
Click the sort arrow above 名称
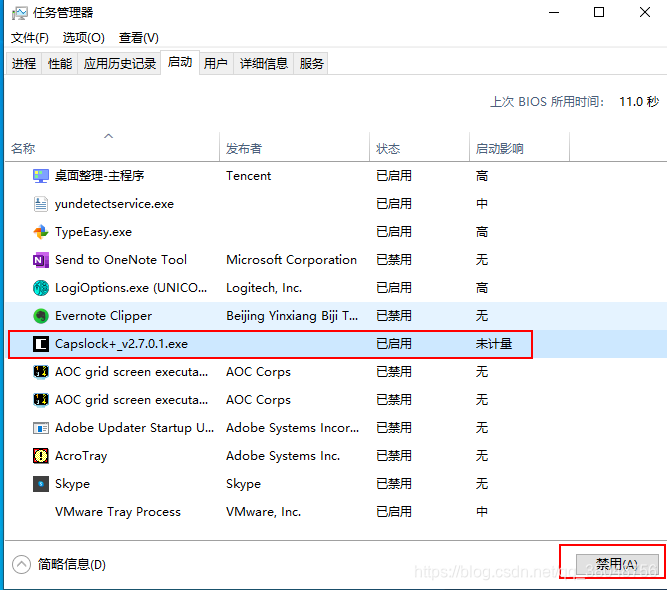[108, 136]
